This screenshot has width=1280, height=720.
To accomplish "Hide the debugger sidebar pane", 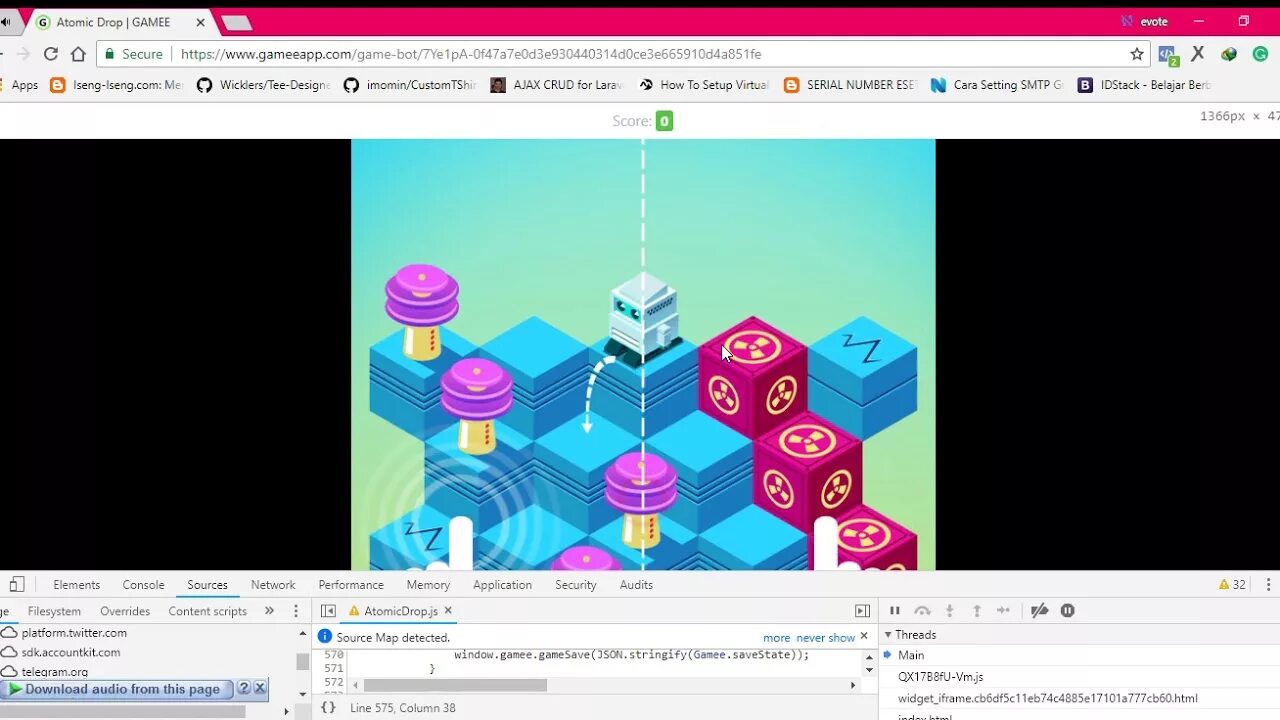I will (862, 610).
